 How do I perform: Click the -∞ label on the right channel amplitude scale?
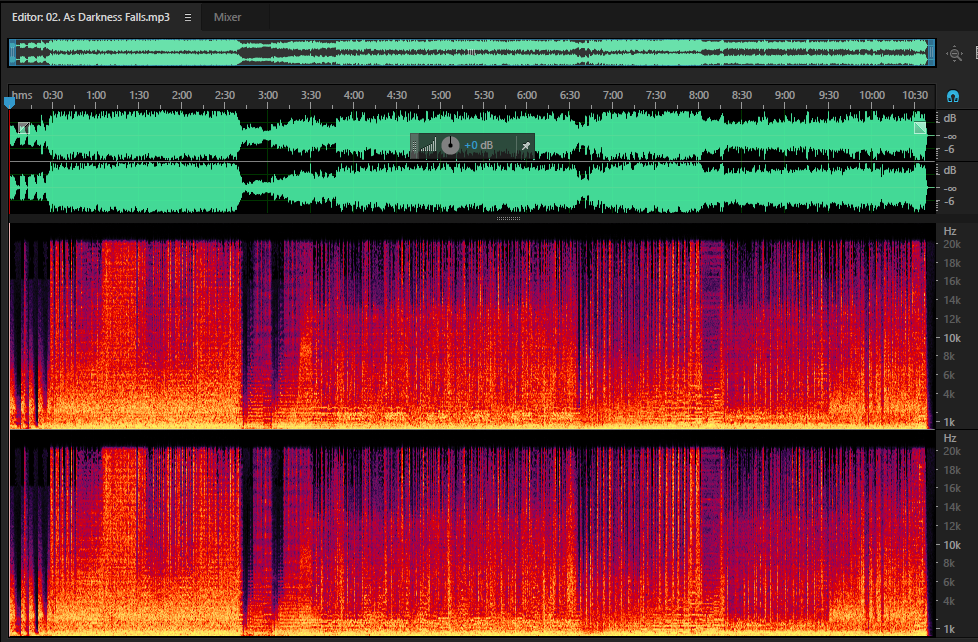click(x=950, y=188)
